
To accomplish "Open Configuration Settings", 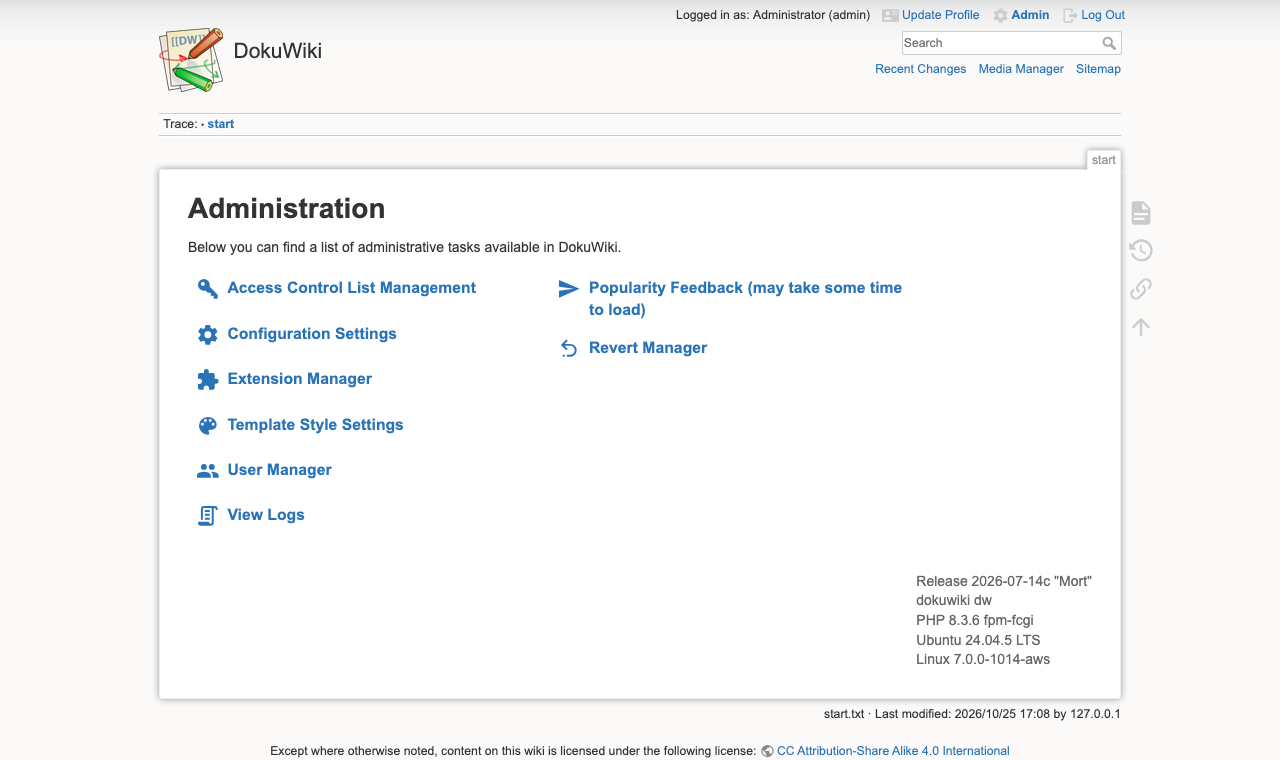I will tap(312, 334).
